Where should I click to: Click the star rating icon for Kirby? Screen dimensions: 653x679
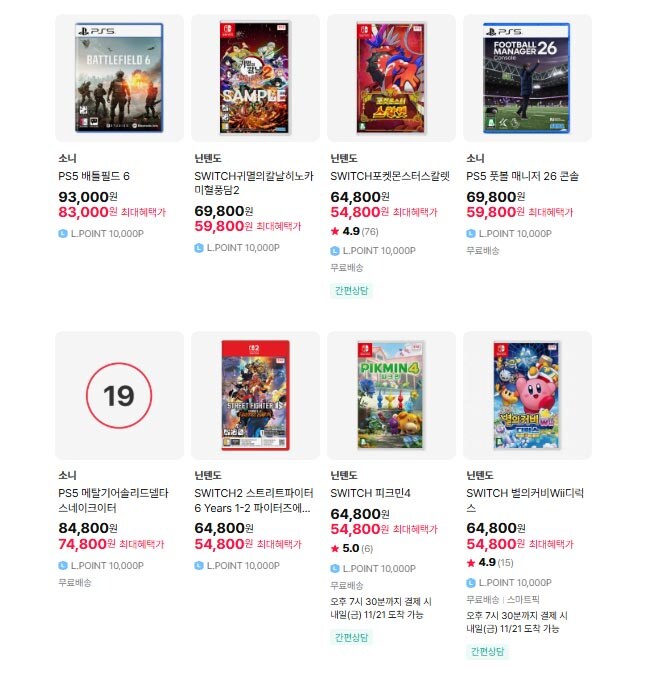[x=471, y=563]
